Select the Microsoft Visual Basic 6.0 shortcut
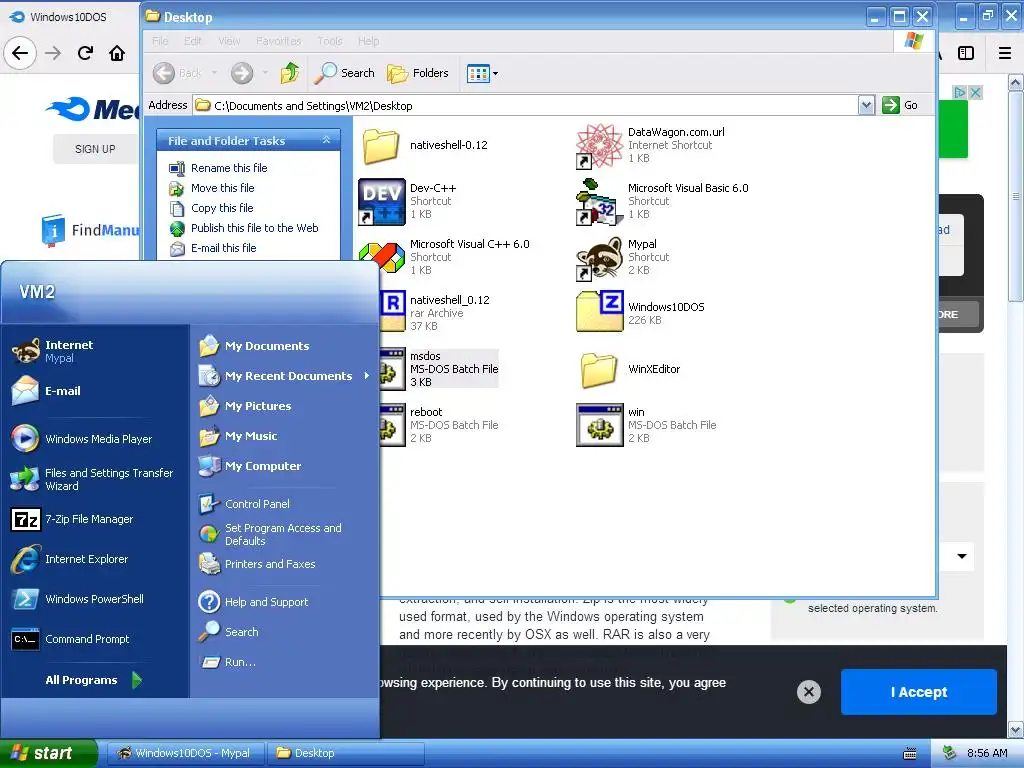This screenshot has width=1024, height=768. tap(662, 200)
